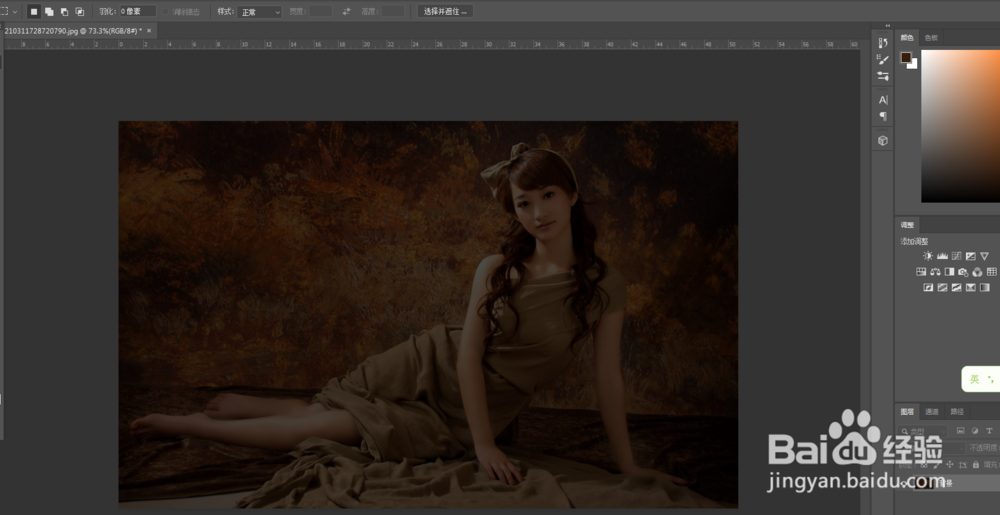The width and height of the screenshot is (1000, 515).
Task: Click the Select and Mask (选择并遮住) button
Action: 445,11
